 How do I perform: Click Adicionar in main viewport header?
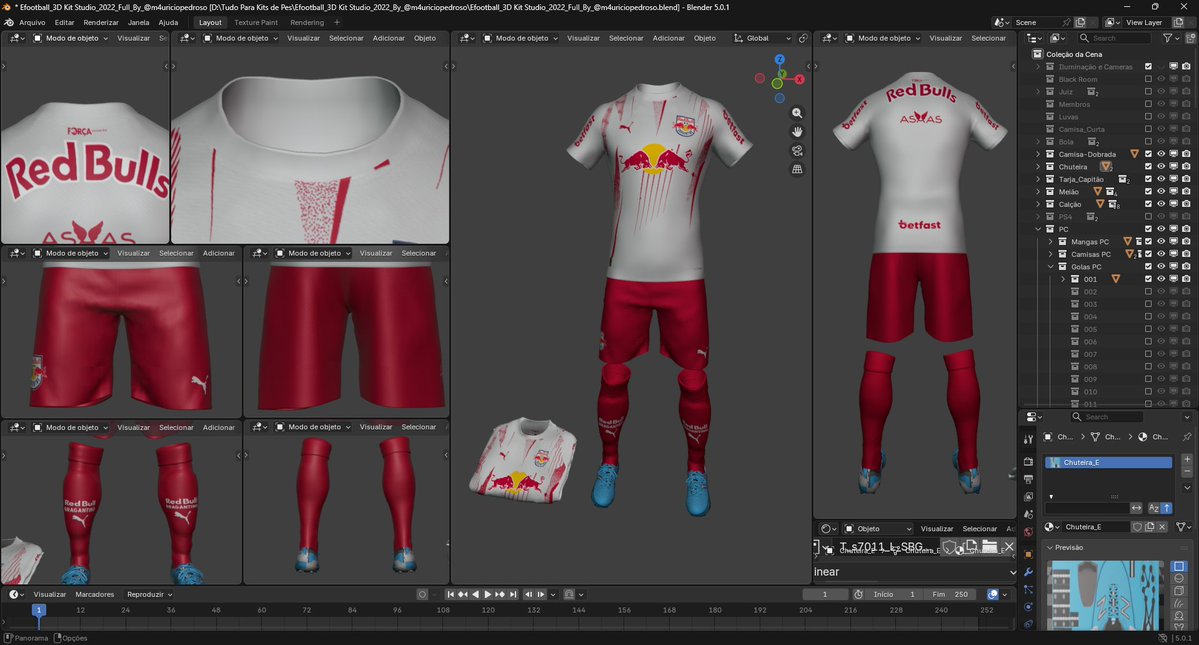[668, 37]
